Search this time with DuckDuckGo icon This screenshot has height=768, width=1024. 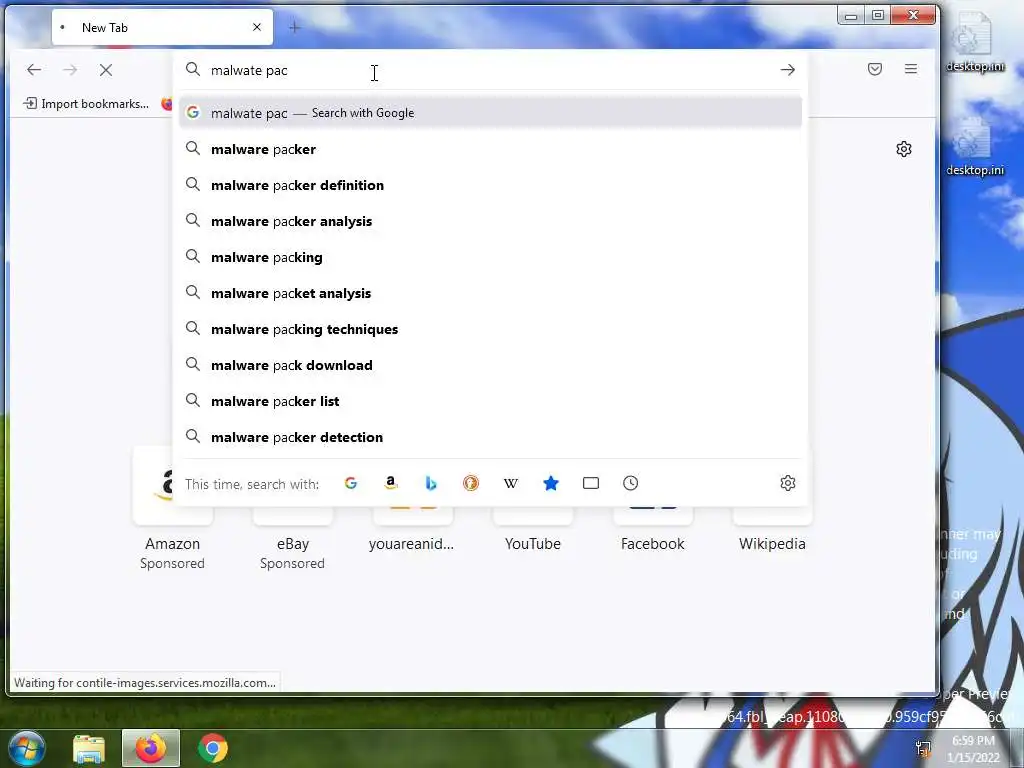click(x=471, y=483)
